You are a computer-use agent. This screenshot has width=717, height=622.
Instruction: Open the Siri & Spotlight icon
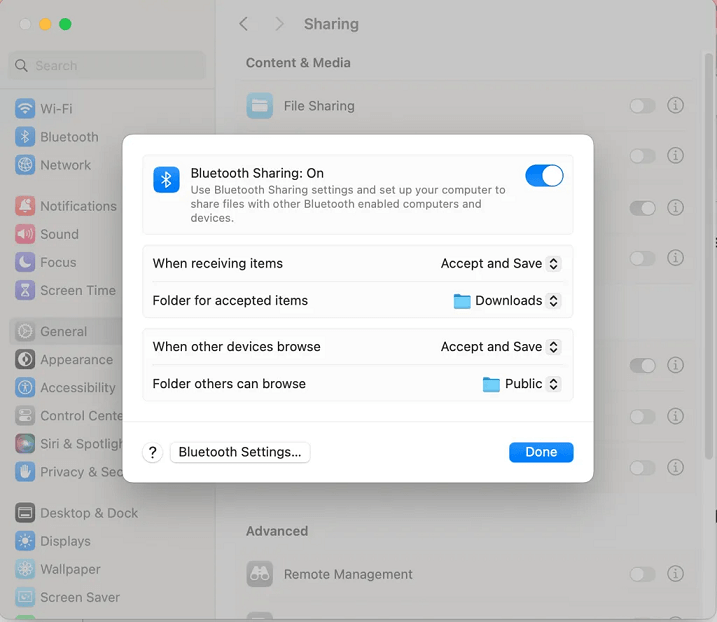pyautogui.click(x=25, y=444)
